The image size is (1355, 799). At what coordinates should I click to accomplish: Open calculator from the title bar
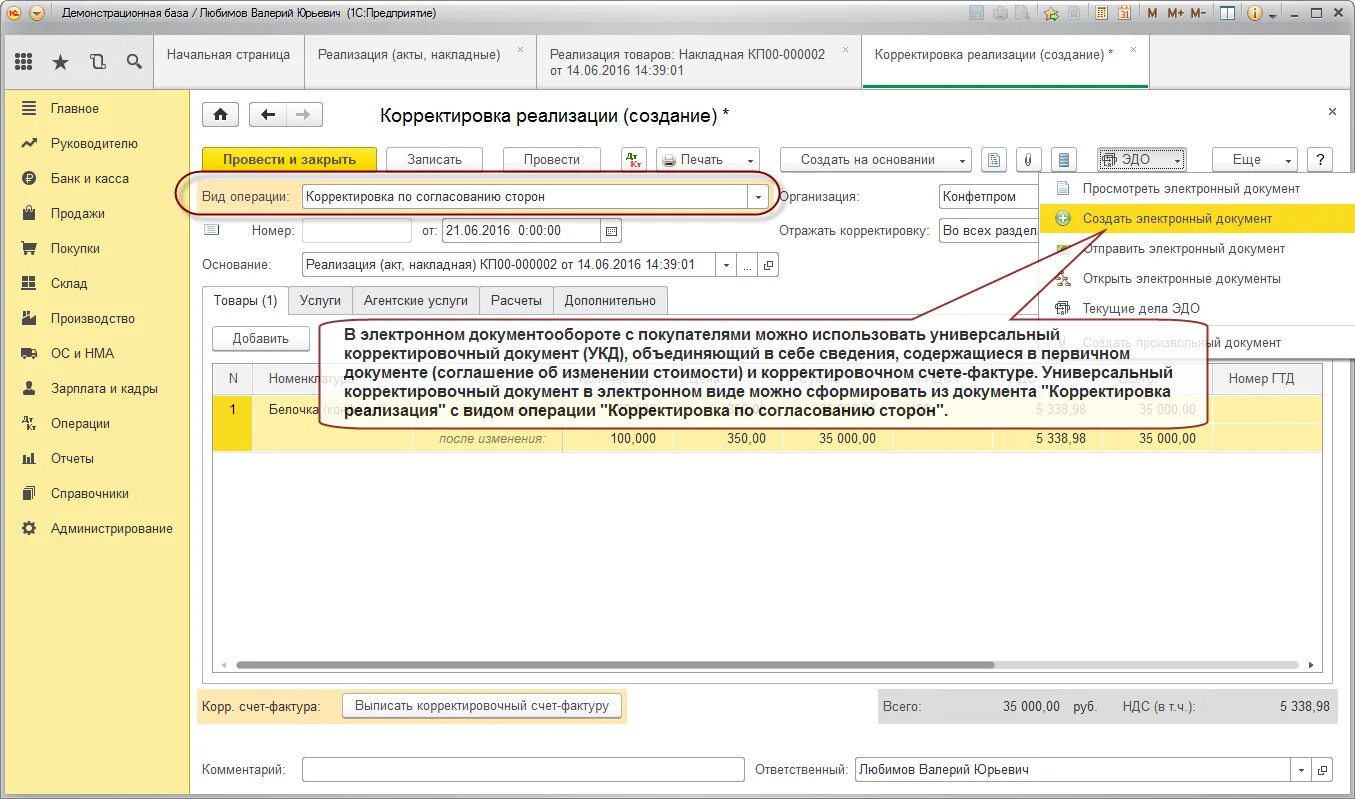pos(1101,14)
